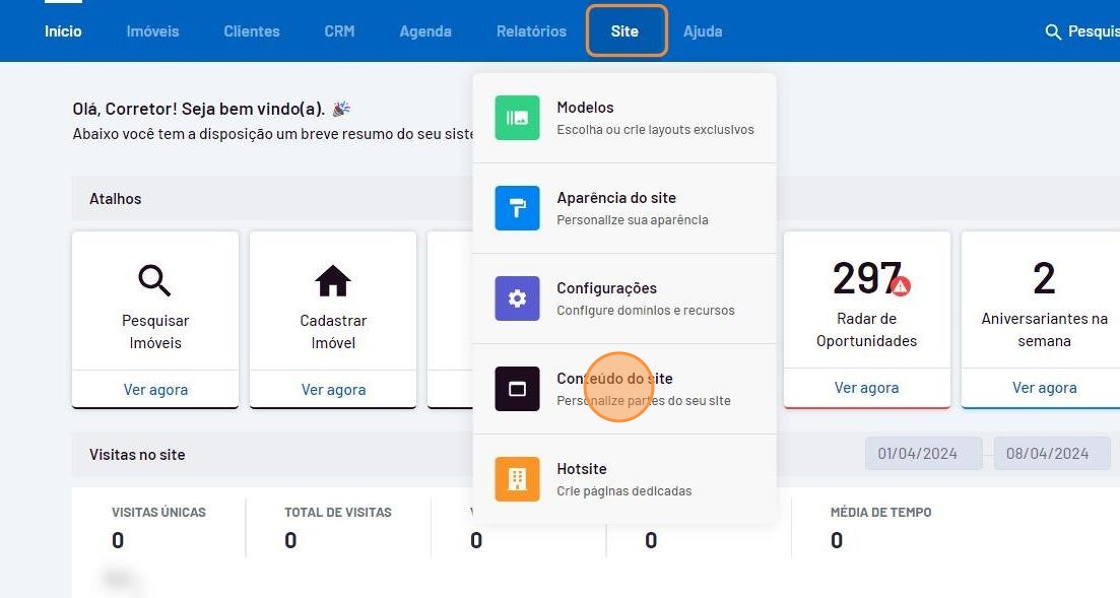Click Ver agora under Aniversariantes na semana

1044,387
